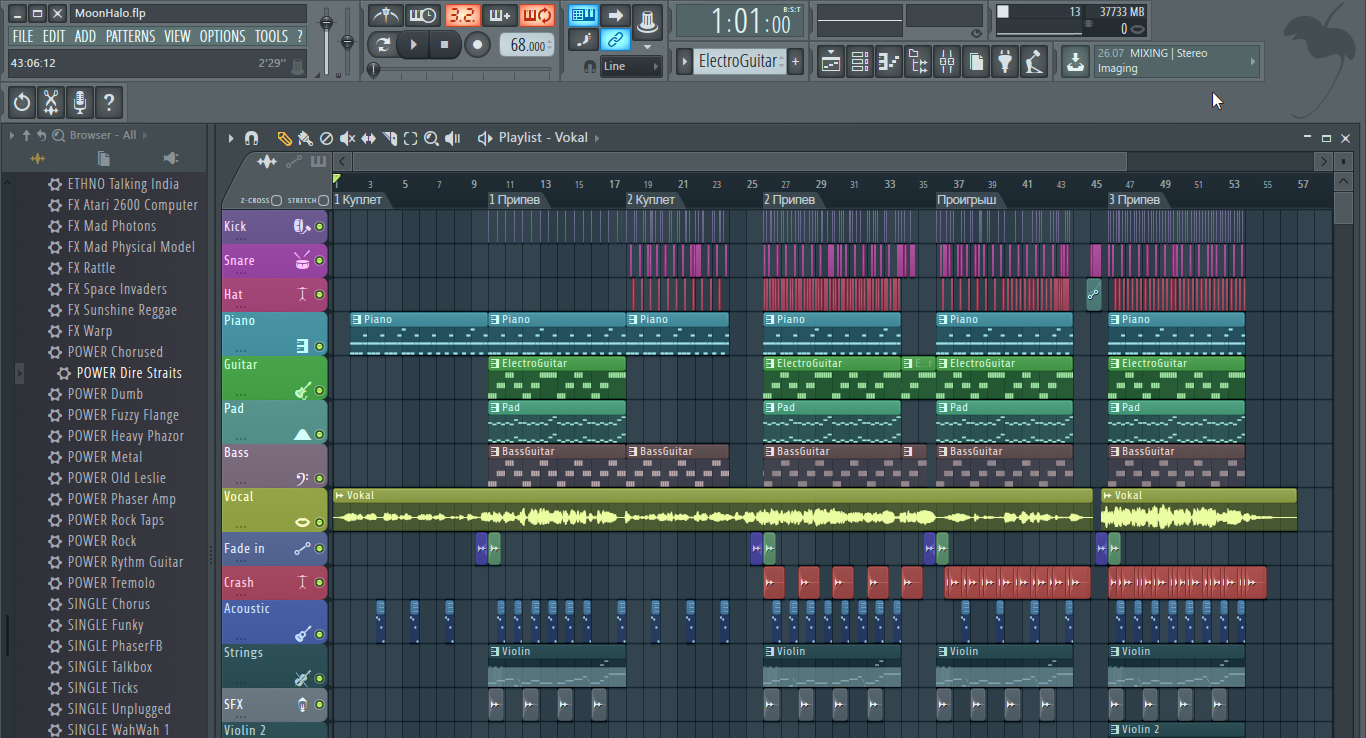1366x738 pixels.
Task: Enable the STRETCH checkbox
Action: (x=323, y=200)
